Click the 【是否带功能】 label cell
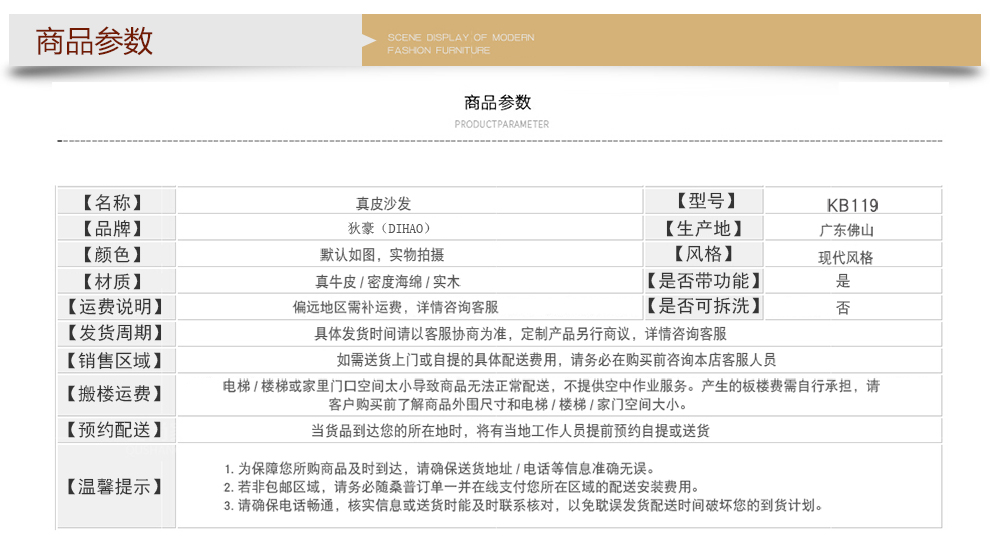Viewport: 990px width, 547px height. point(704,280)
